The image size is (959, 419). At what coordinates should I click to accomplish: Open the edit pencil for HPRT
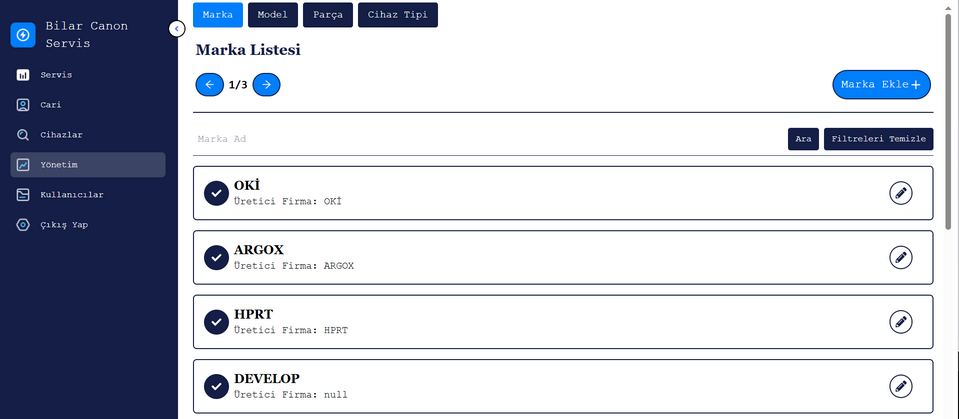(x=900, y=322)
